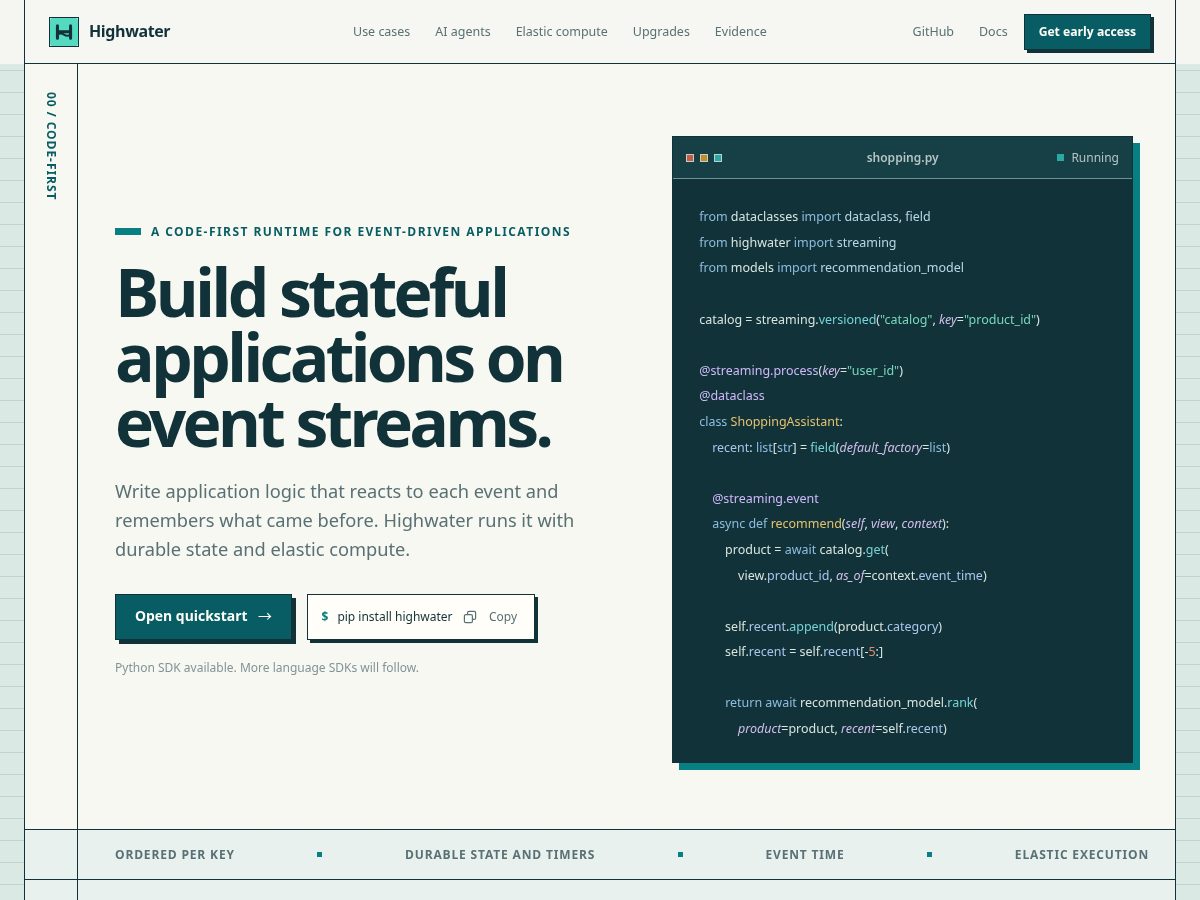This screenshot has height=900, width=1200.
Task: Open the Evidence nav item
Action: point(741,32)
